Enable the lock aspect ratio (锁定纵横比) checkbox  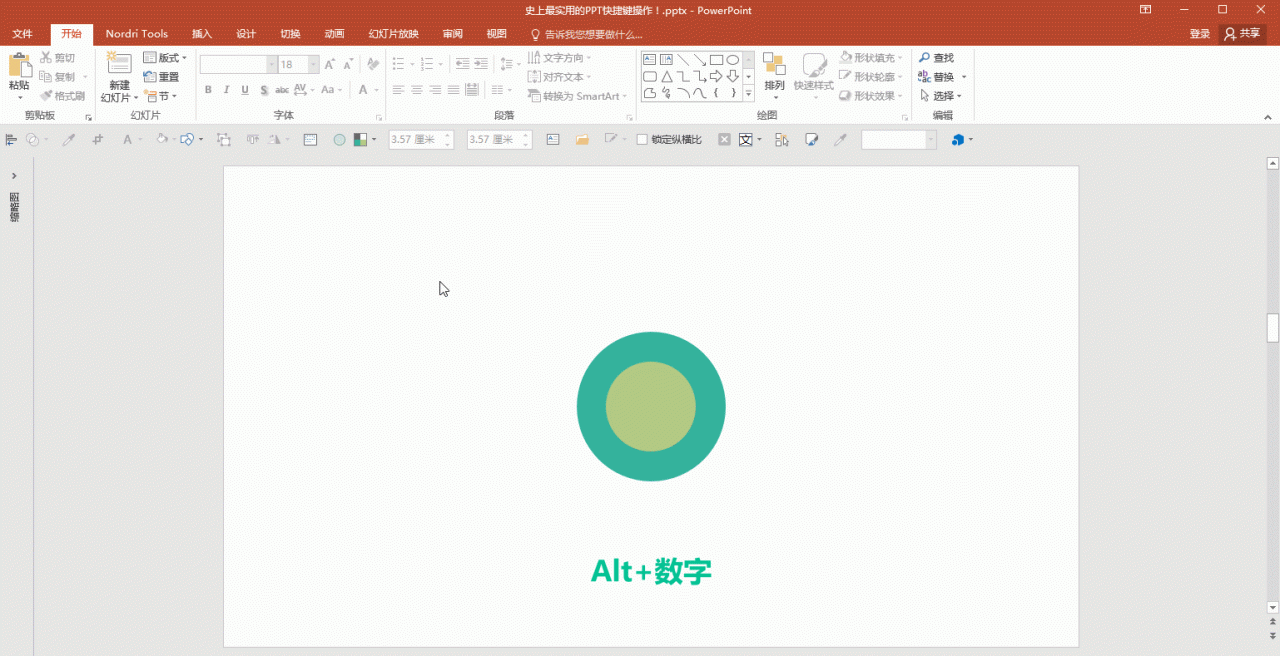click(x=643, y=140)
